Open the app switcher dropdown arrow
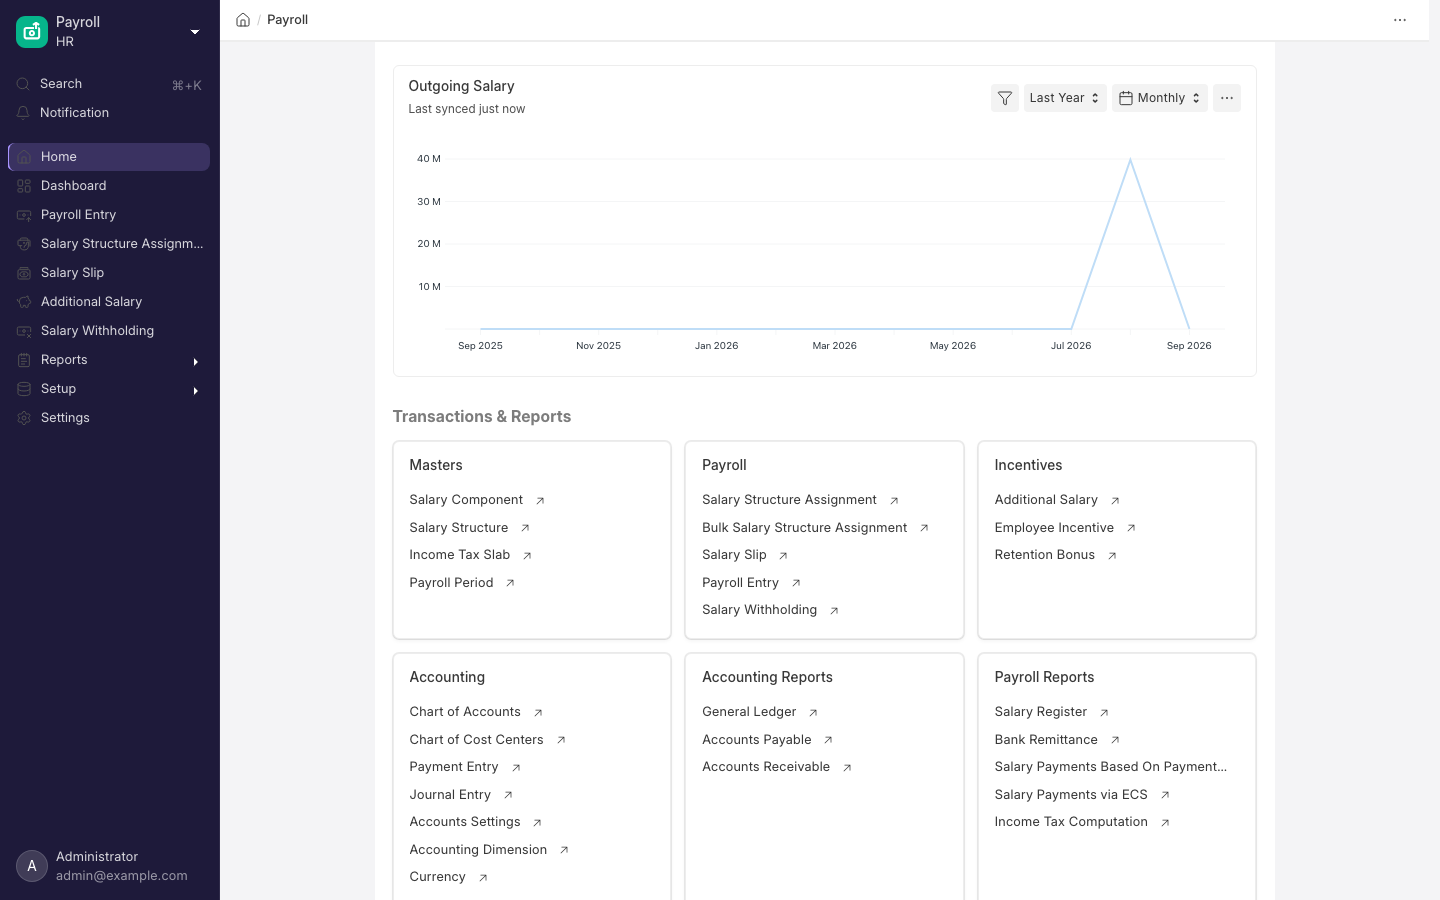The width and height of the screenshot is (1440, 900). [x=195, y=32]
